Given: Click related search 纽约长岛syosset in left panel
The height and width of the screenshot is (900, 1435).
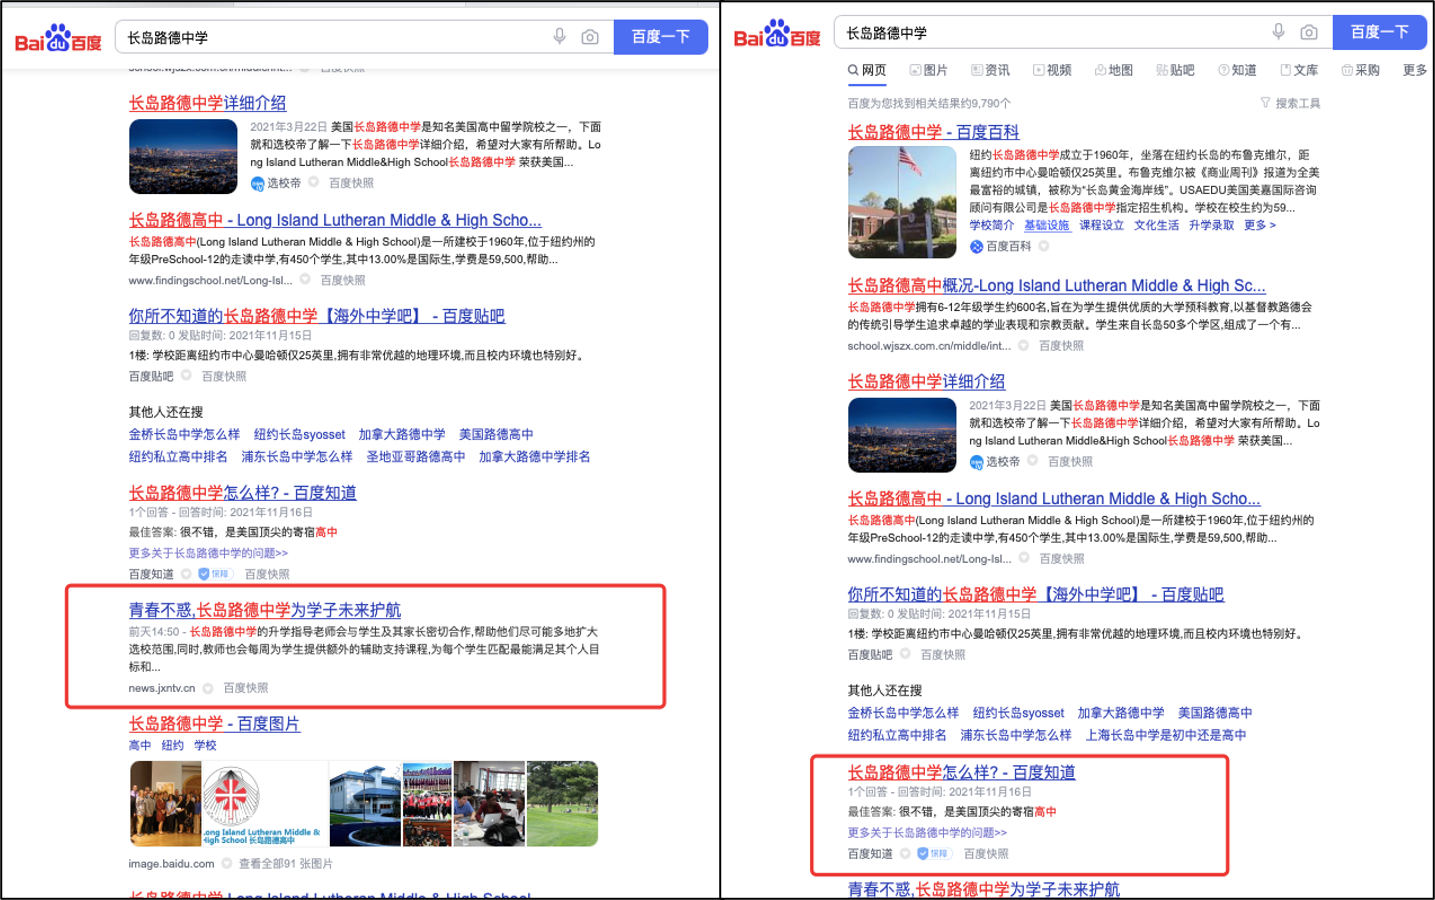Looking at the screenshot, I should [x=299, y=435].
